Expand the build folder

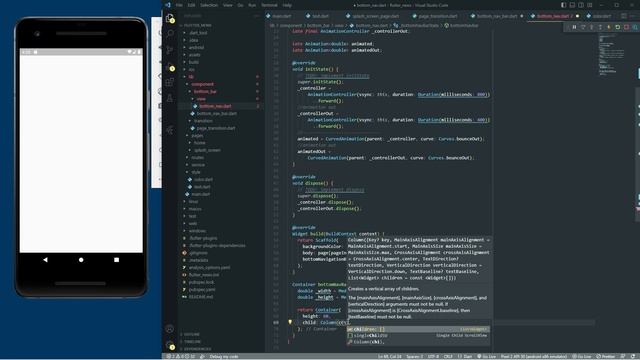tap(194, 62)
